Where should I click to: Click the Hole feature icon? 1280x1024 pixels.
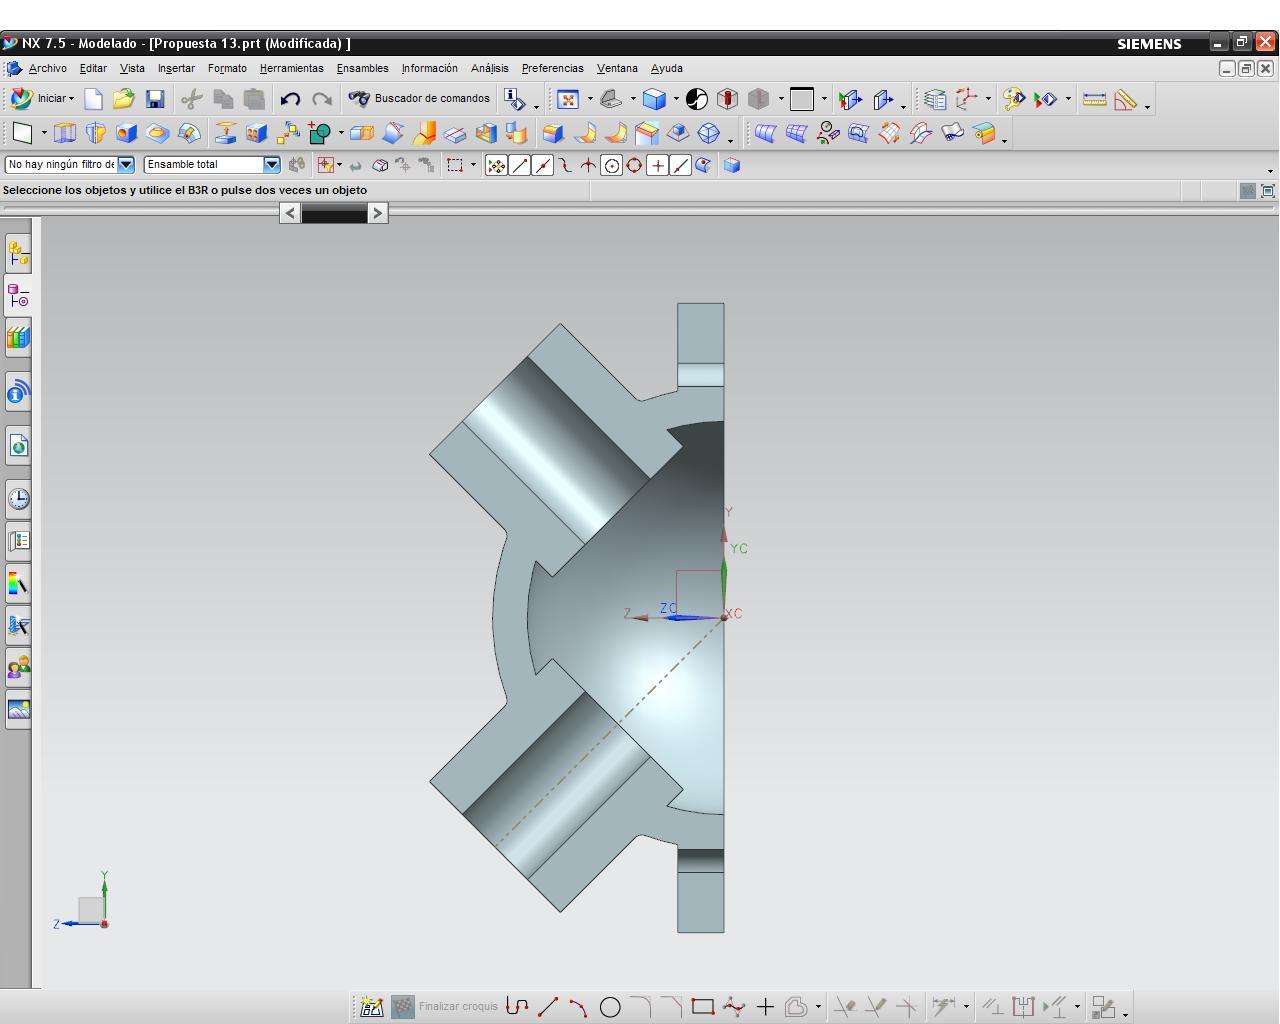click(126, 133)
